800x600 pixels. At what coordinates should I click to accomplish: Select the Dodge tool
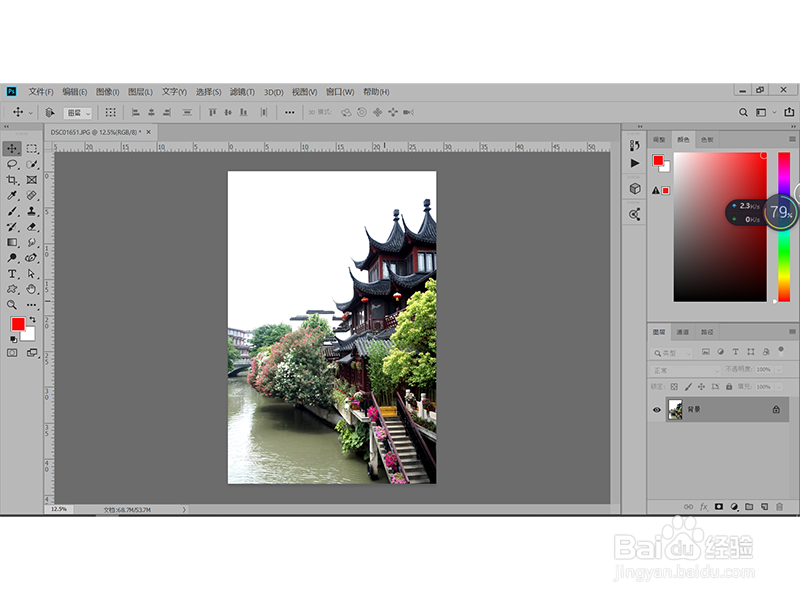[x=12, y=258]
